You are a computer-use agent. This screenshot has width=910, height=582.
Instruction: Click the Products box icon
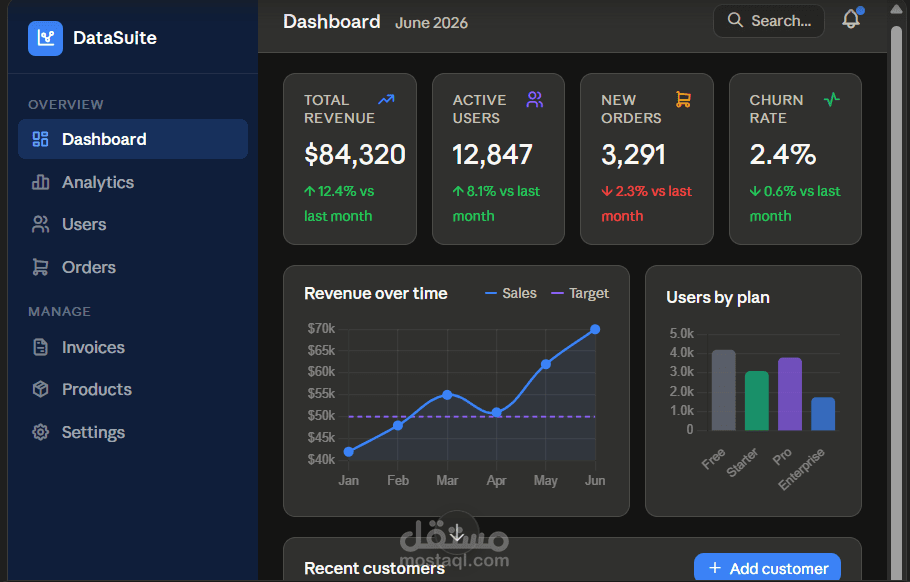click(40, 389)
